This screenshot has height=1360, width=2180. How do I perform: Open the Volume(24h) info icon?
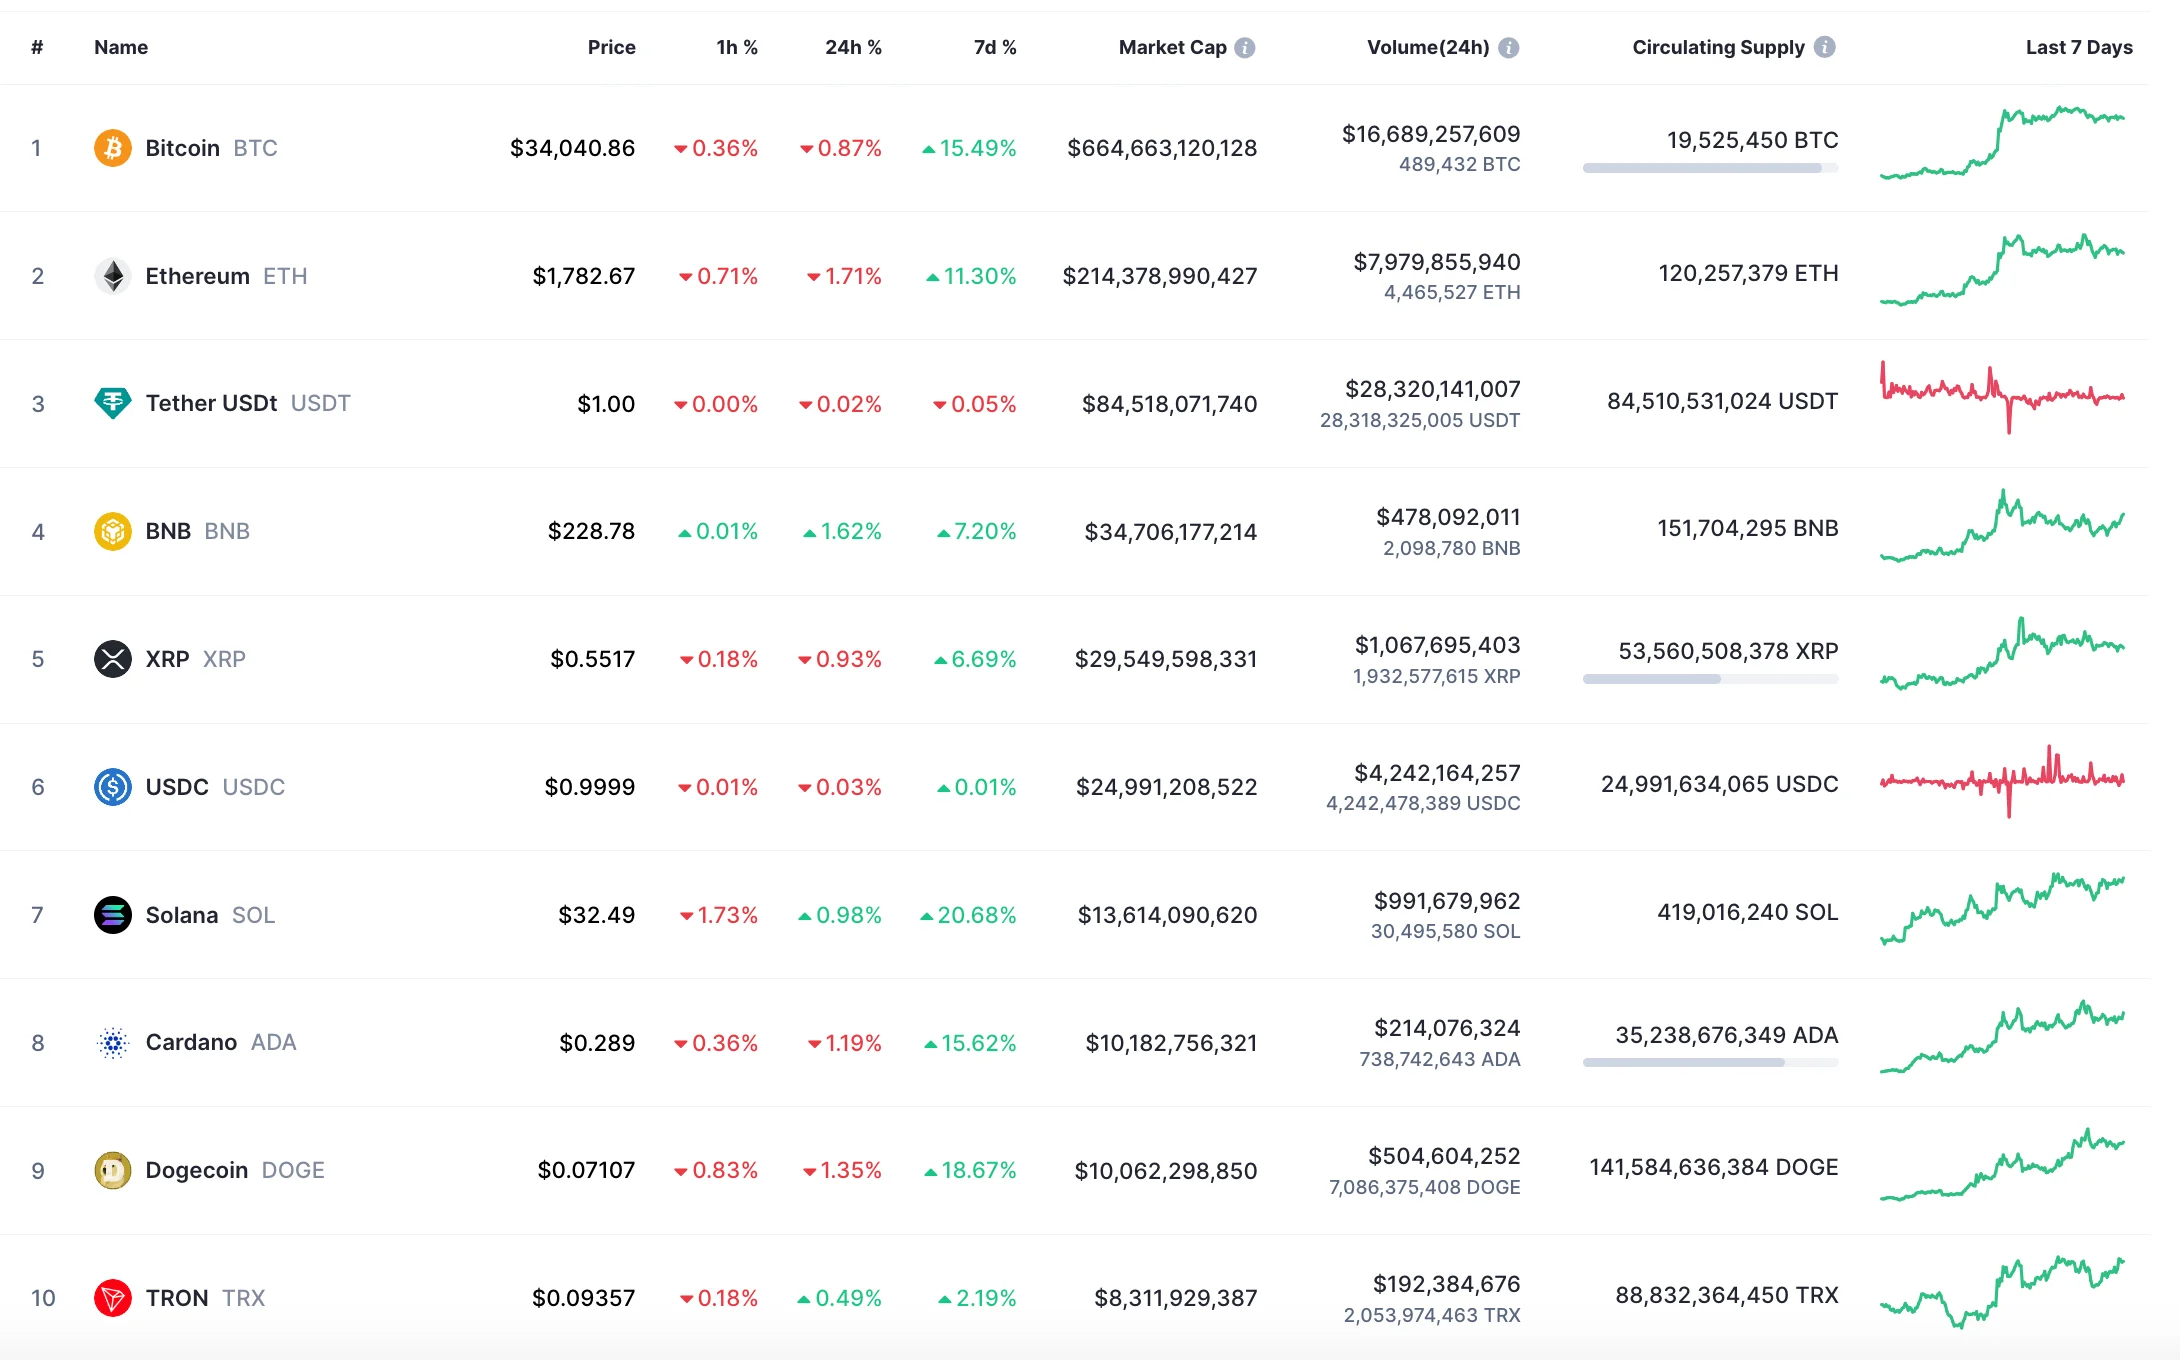1509,48
